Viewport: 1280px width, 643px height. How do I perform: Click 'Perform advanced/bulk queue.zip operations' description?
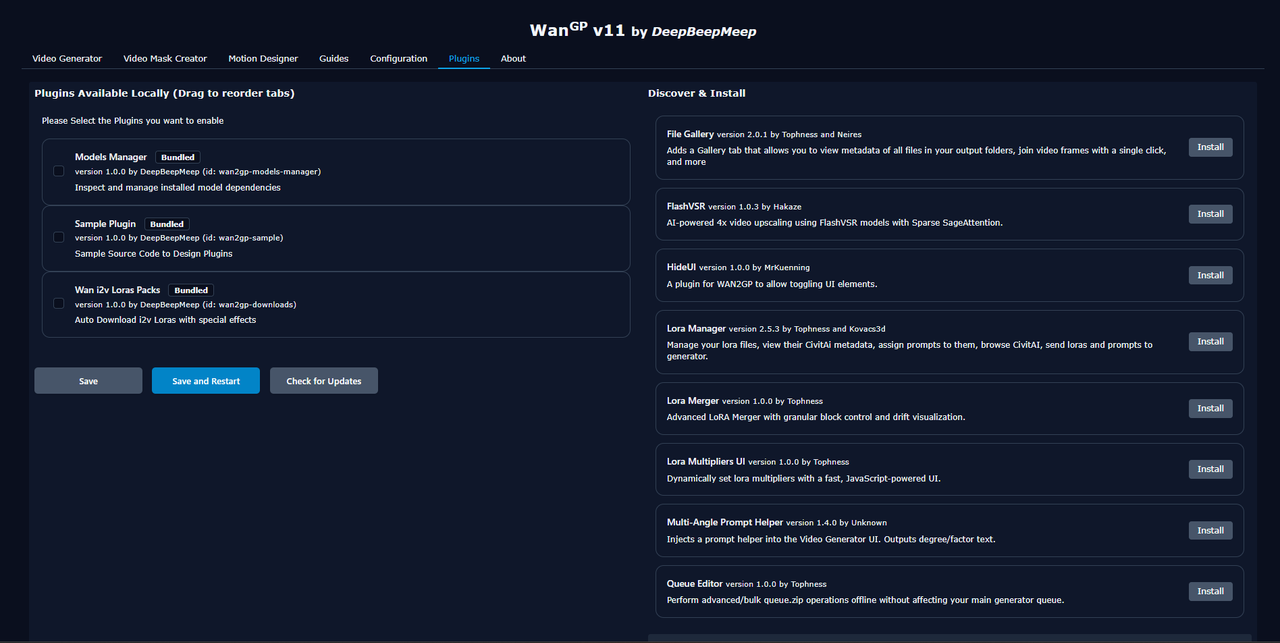pyautogui.click(x=865, y=600)
